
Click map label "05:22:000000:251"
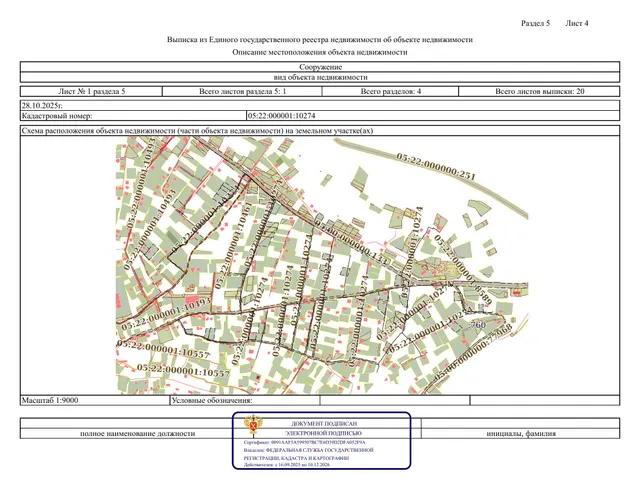436,166
